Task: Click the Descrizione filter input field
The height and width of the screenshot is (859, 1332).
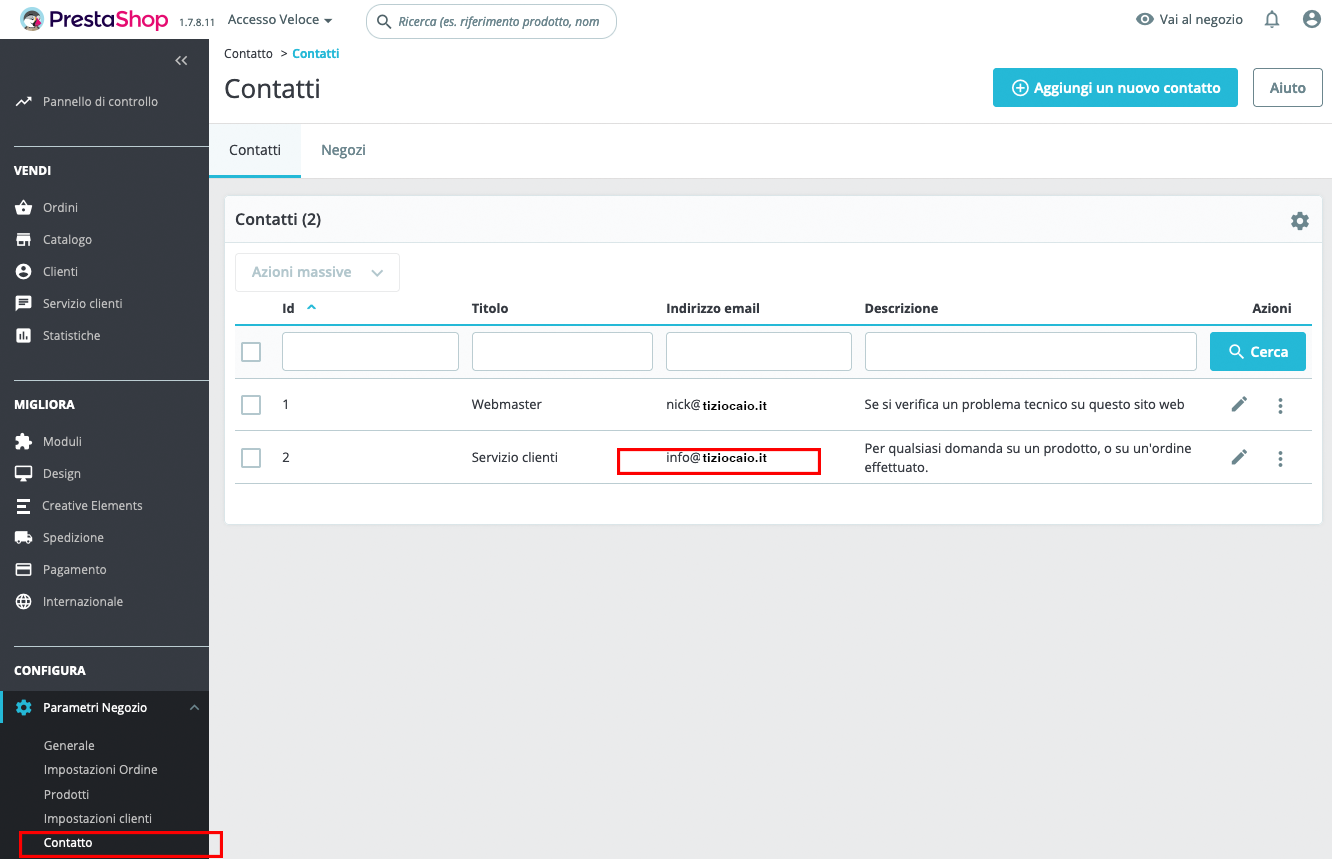Action: [x=1031, y=352]
